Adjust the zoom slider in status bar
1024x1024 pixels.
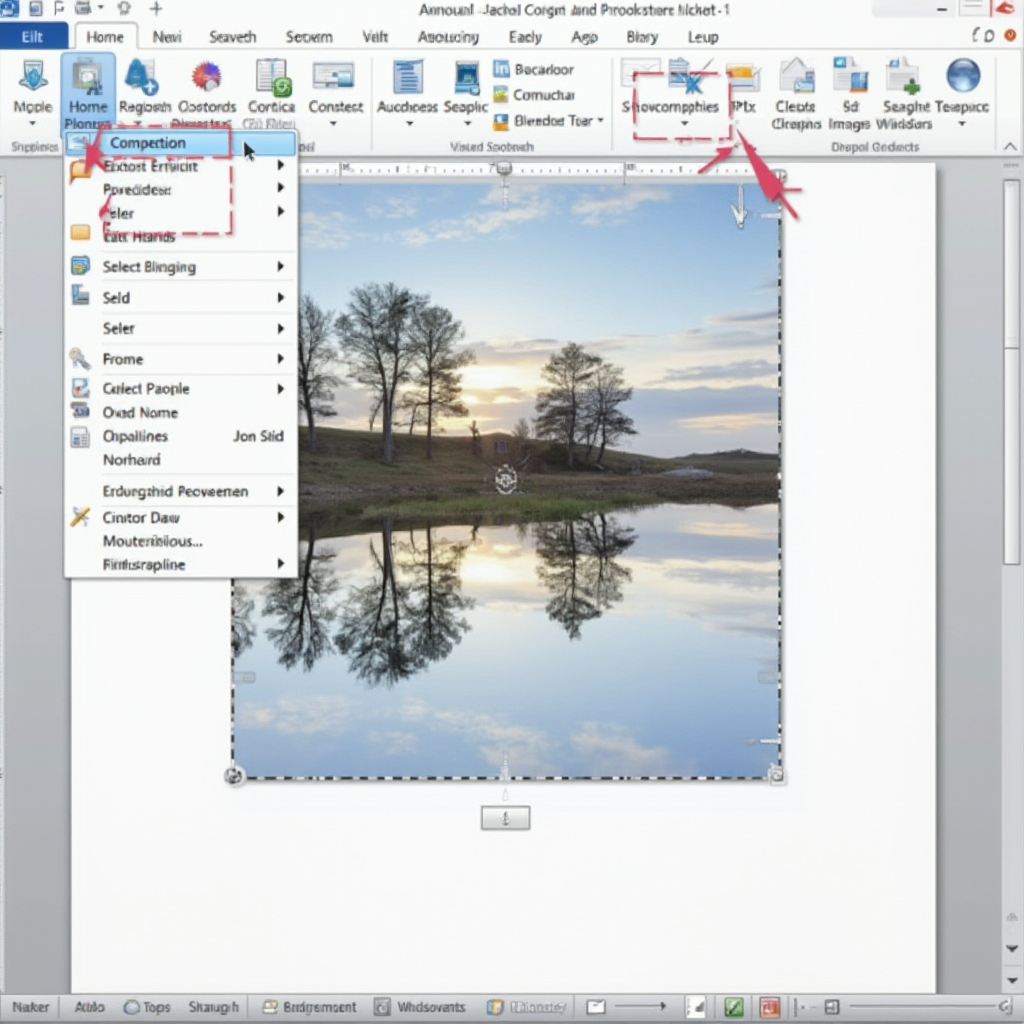pyautogui.click(x=920, y=1007)
